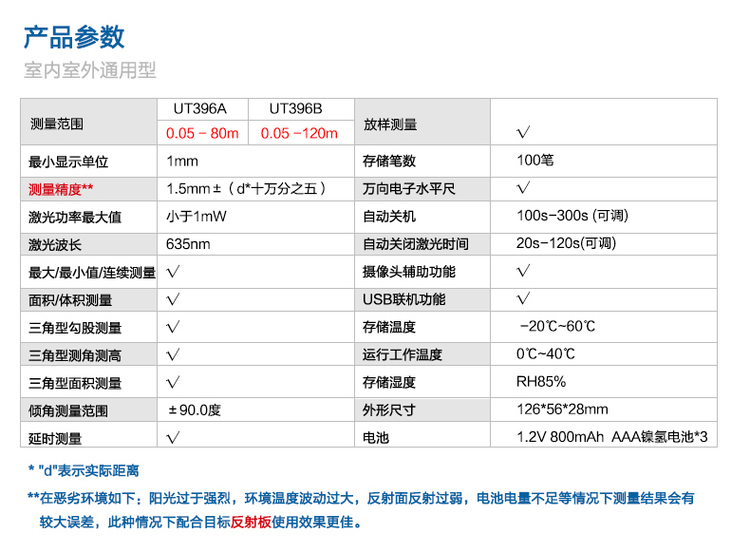This screenshot has height=553, width=750.
Task: Select the UT396B column header
Action: coord(297,109)
